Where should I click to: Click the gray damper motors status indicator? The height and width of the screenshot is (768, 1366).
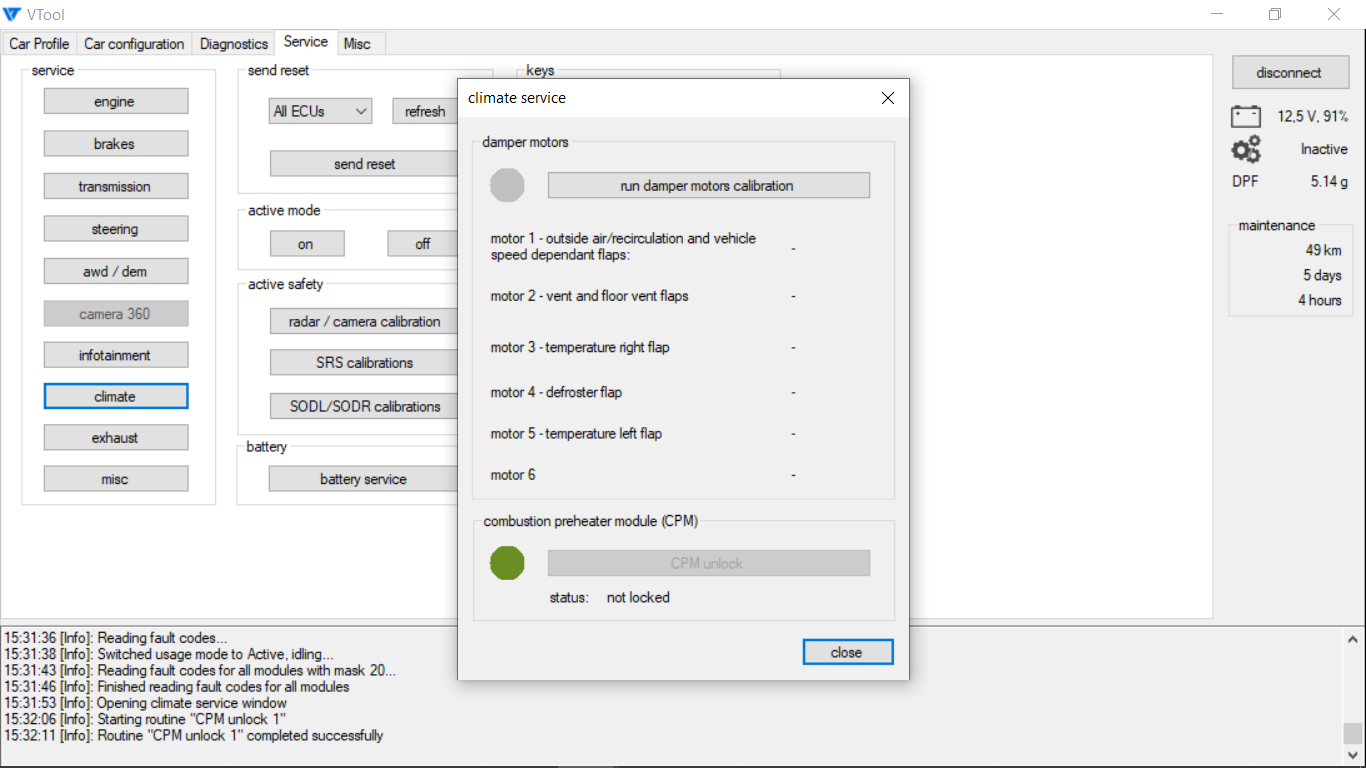[507, 186]
